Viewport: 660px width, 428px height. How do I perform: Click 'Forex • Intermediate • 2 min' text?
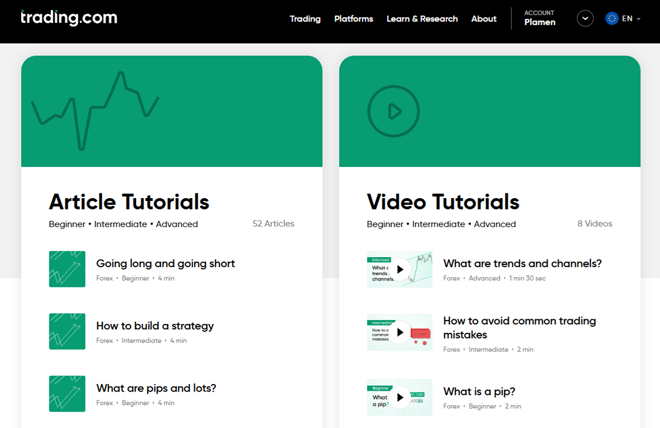point(488,349)
